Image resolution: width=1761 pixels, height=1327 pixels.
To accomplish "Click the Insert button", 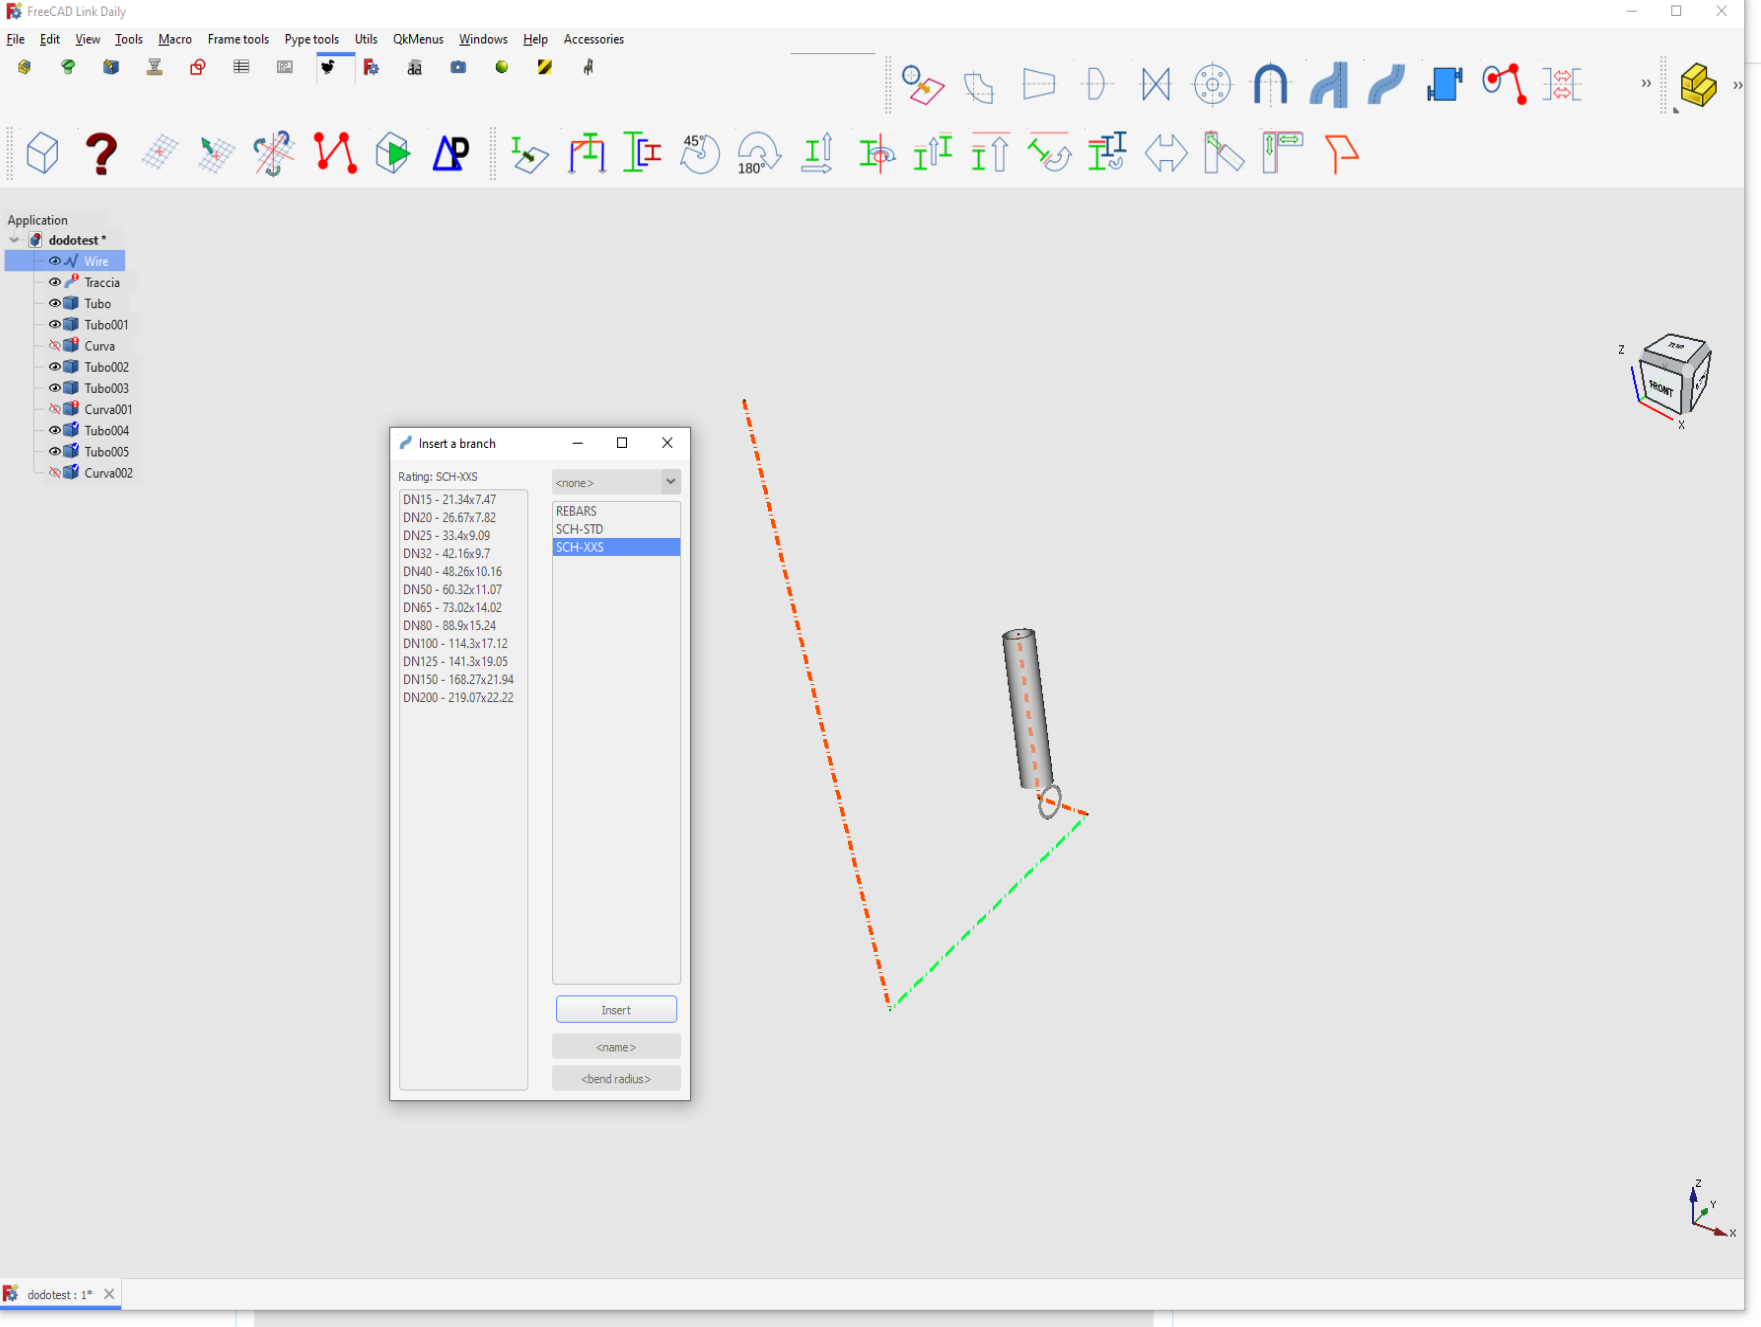I will pyautogui.click(x=616, y=1010).
